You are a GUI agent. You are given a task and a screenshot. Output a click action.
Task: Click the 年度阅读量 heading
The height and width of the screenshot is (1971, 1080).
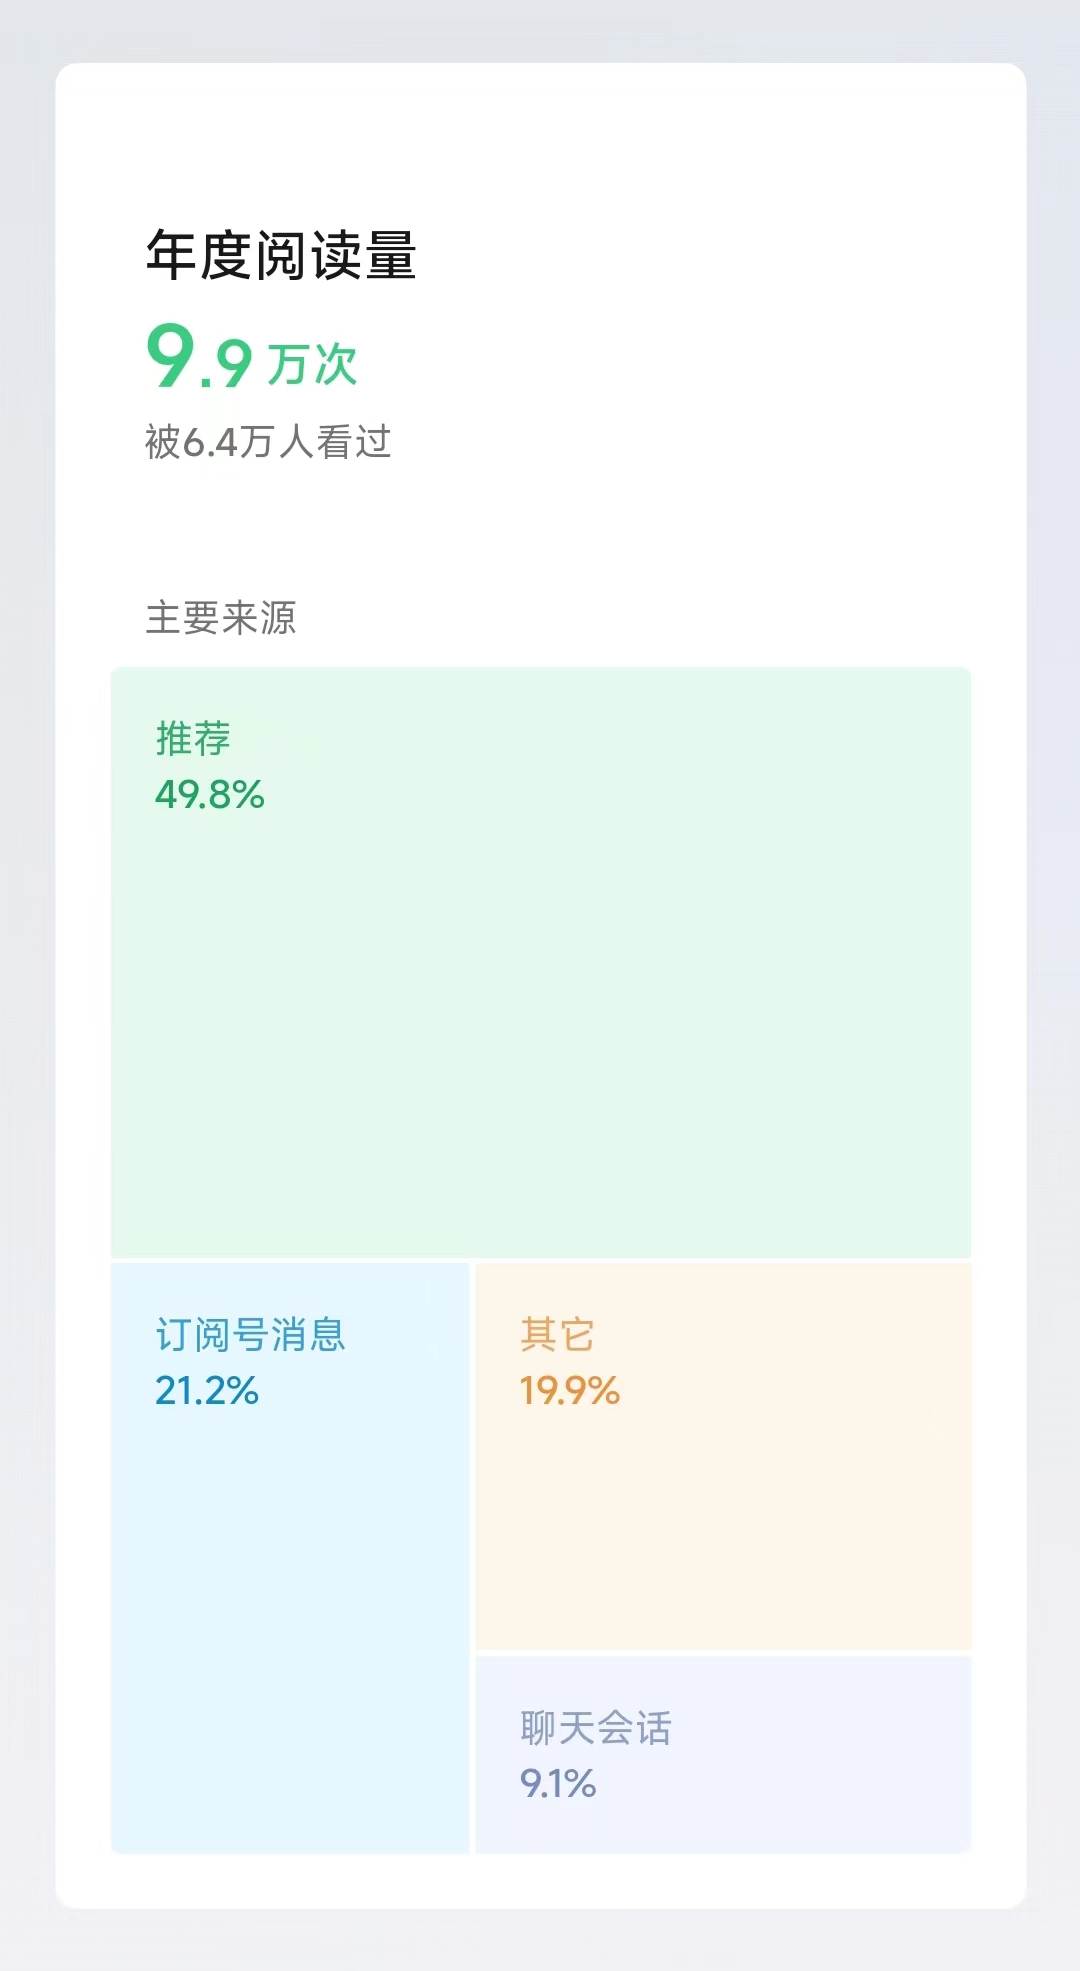[281, 256]
